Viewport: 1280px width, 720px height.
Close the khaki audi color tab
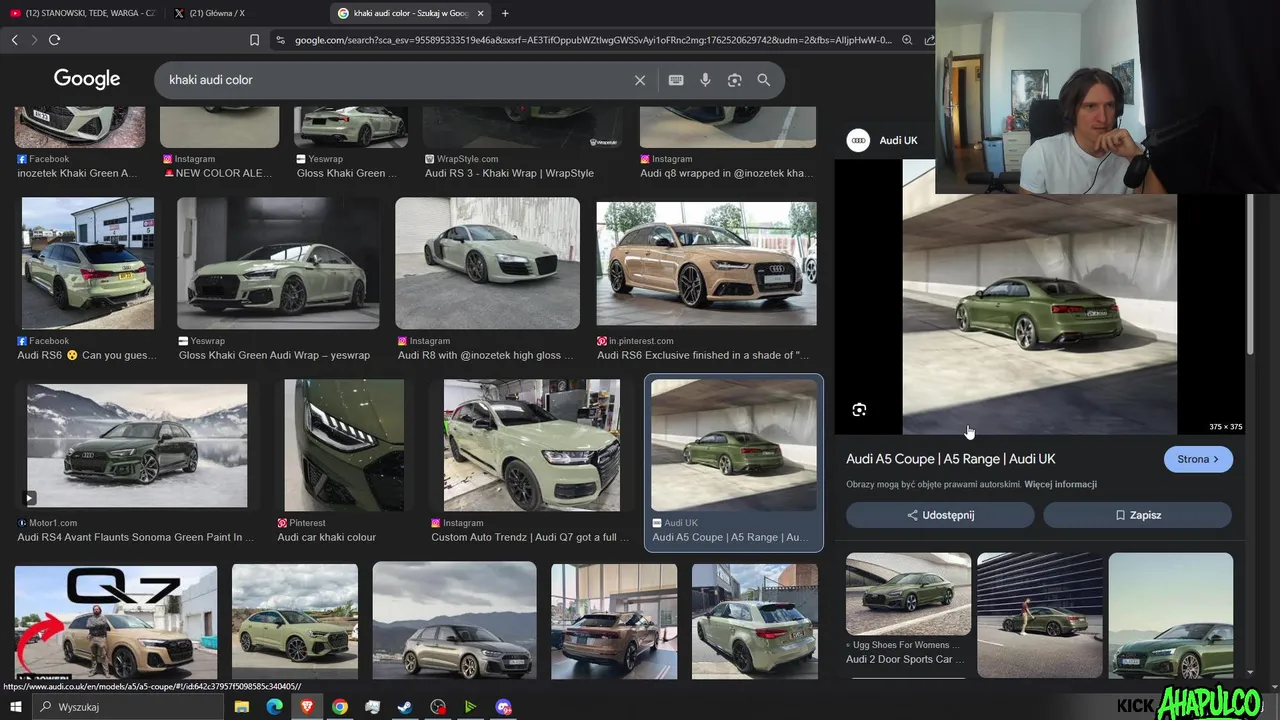480,13
